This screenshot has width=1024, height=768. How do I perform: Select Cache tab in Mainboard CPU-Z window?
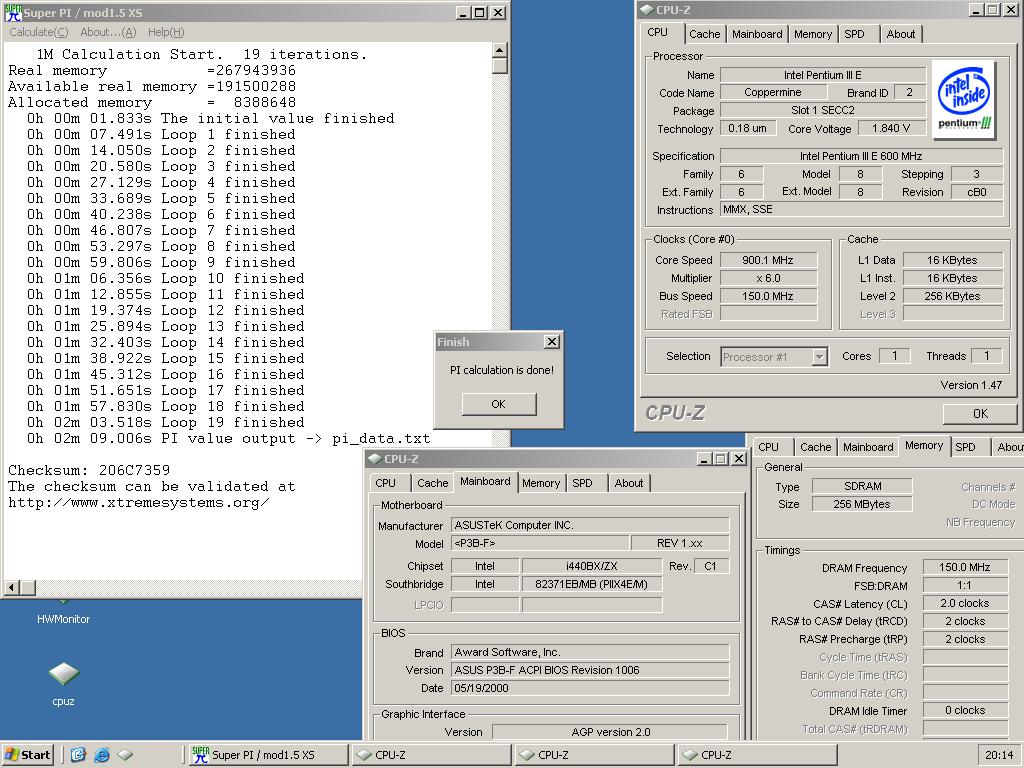point(432,483)
